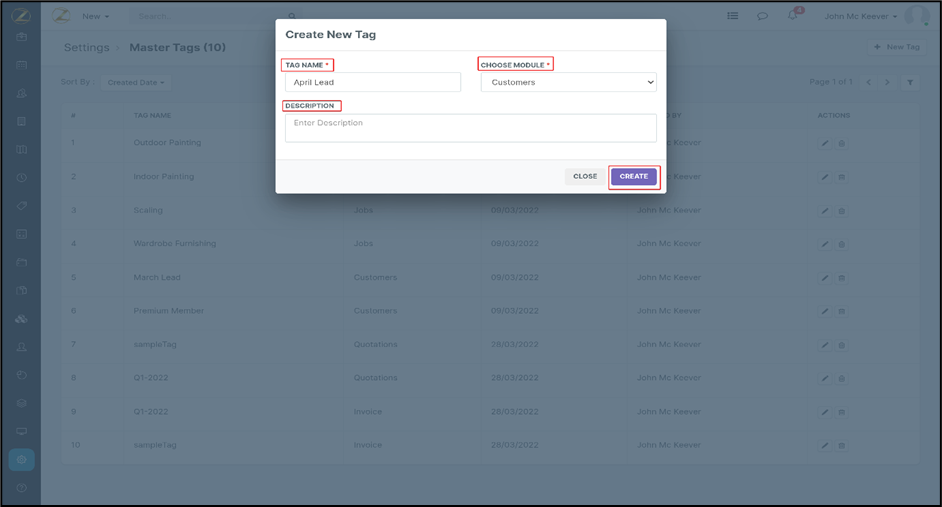The width and height of the screenshot is (942, 507).
Task: Click the New Tag button
Action: tap(897, 47)
